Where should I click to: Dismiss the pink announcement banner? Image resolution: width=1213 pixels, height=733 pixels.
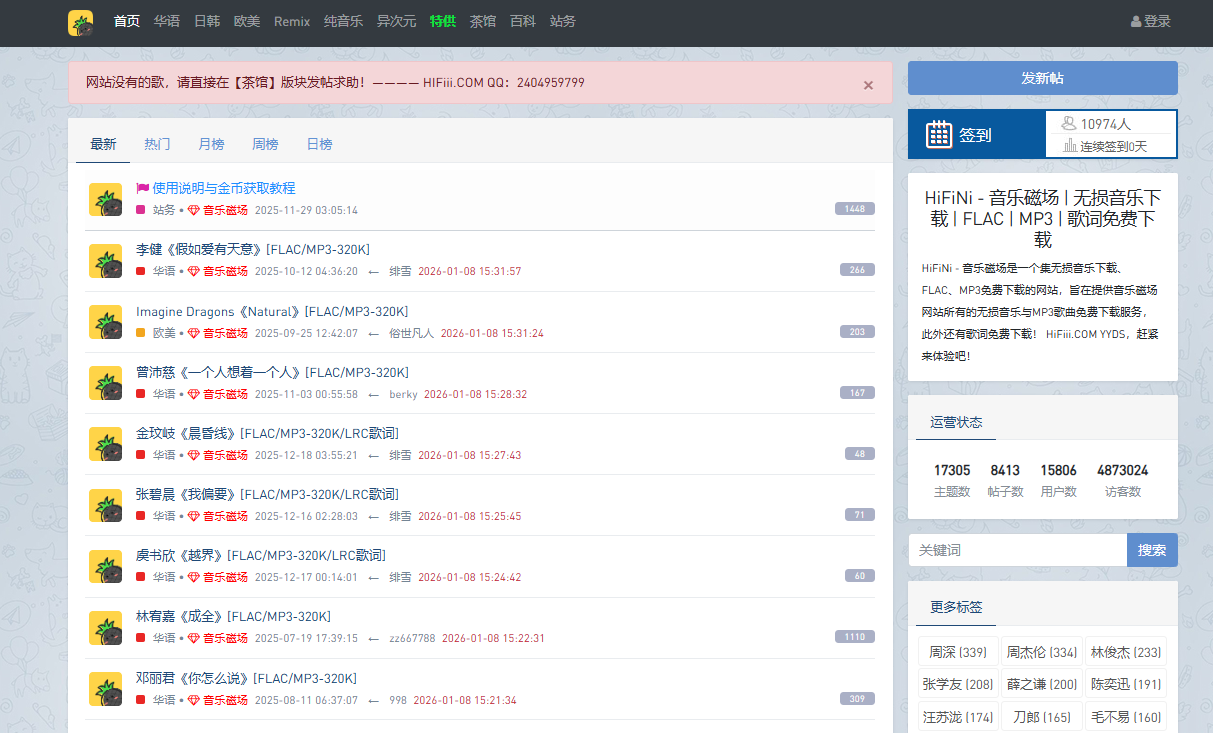click(x=868, y=85)
